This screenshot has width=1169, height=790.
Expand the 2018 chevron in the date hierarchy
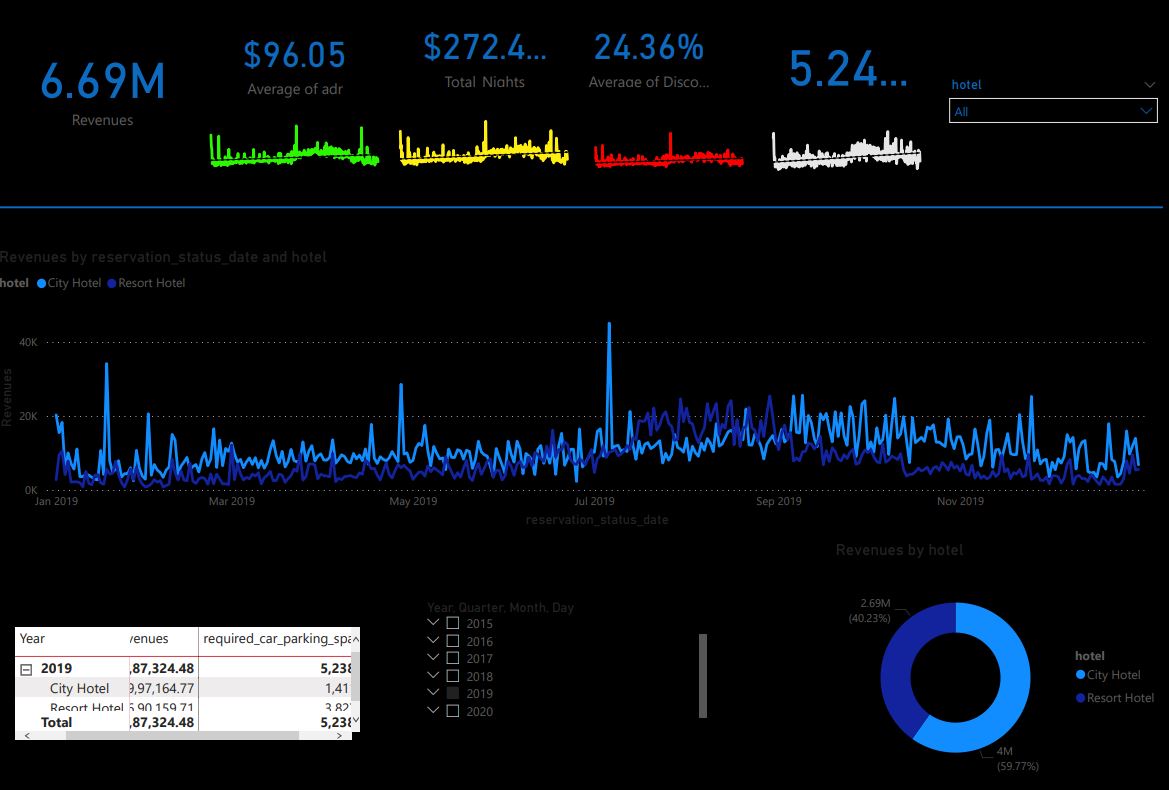click(432, 675)
